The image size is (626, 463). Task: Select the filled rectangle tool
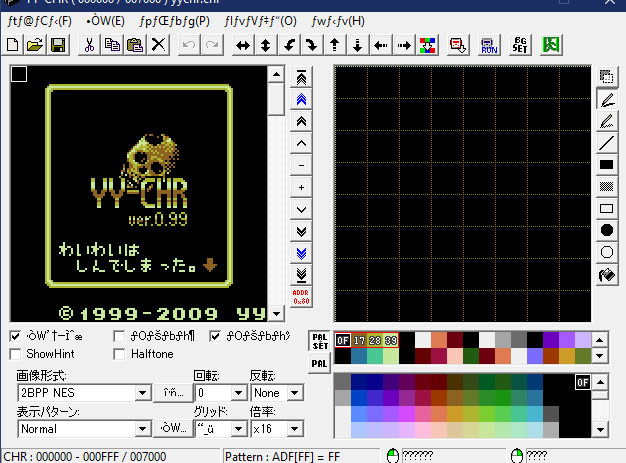[x=606, y=164]
